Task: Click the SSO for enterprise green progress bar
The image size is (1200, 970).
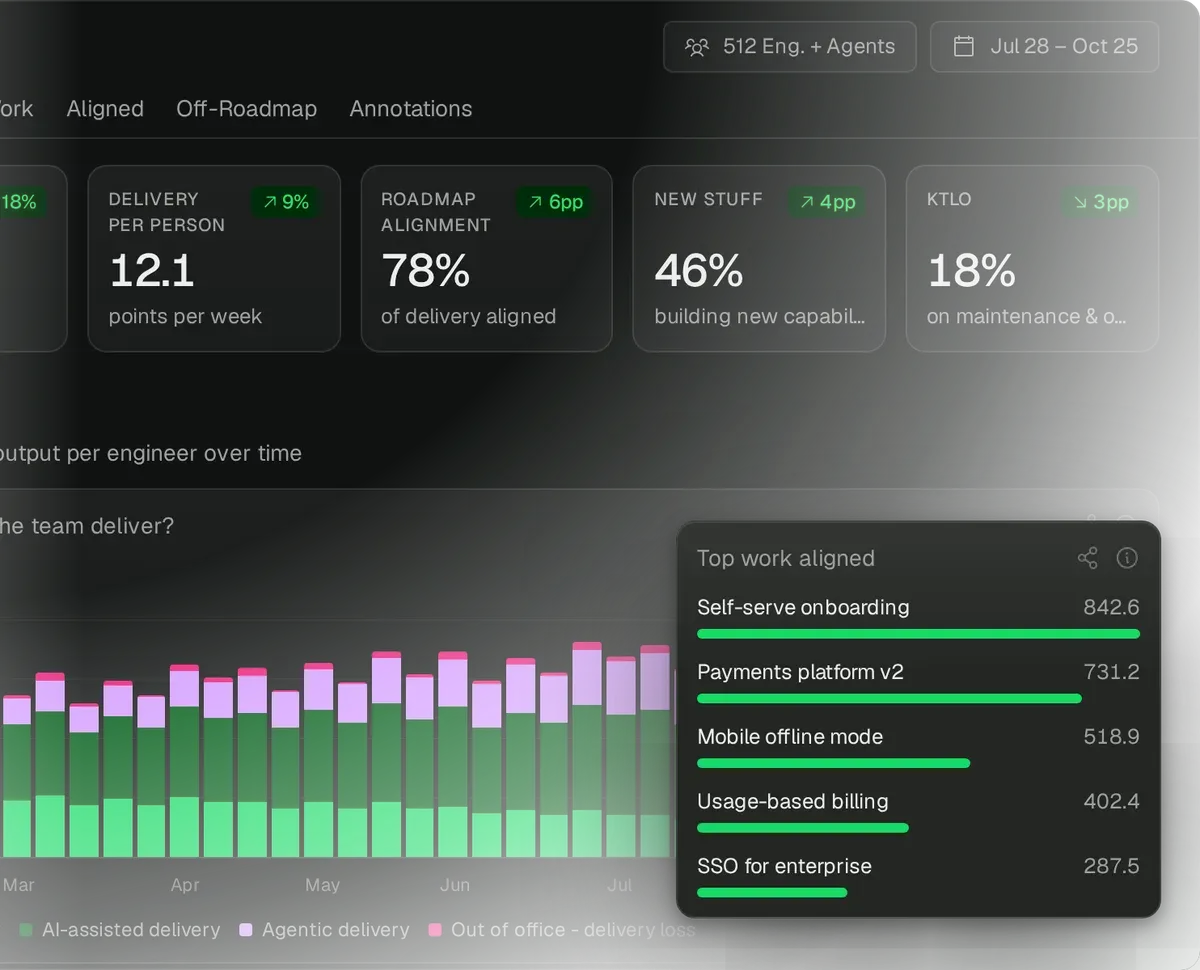Action: (x=772, y=893)
